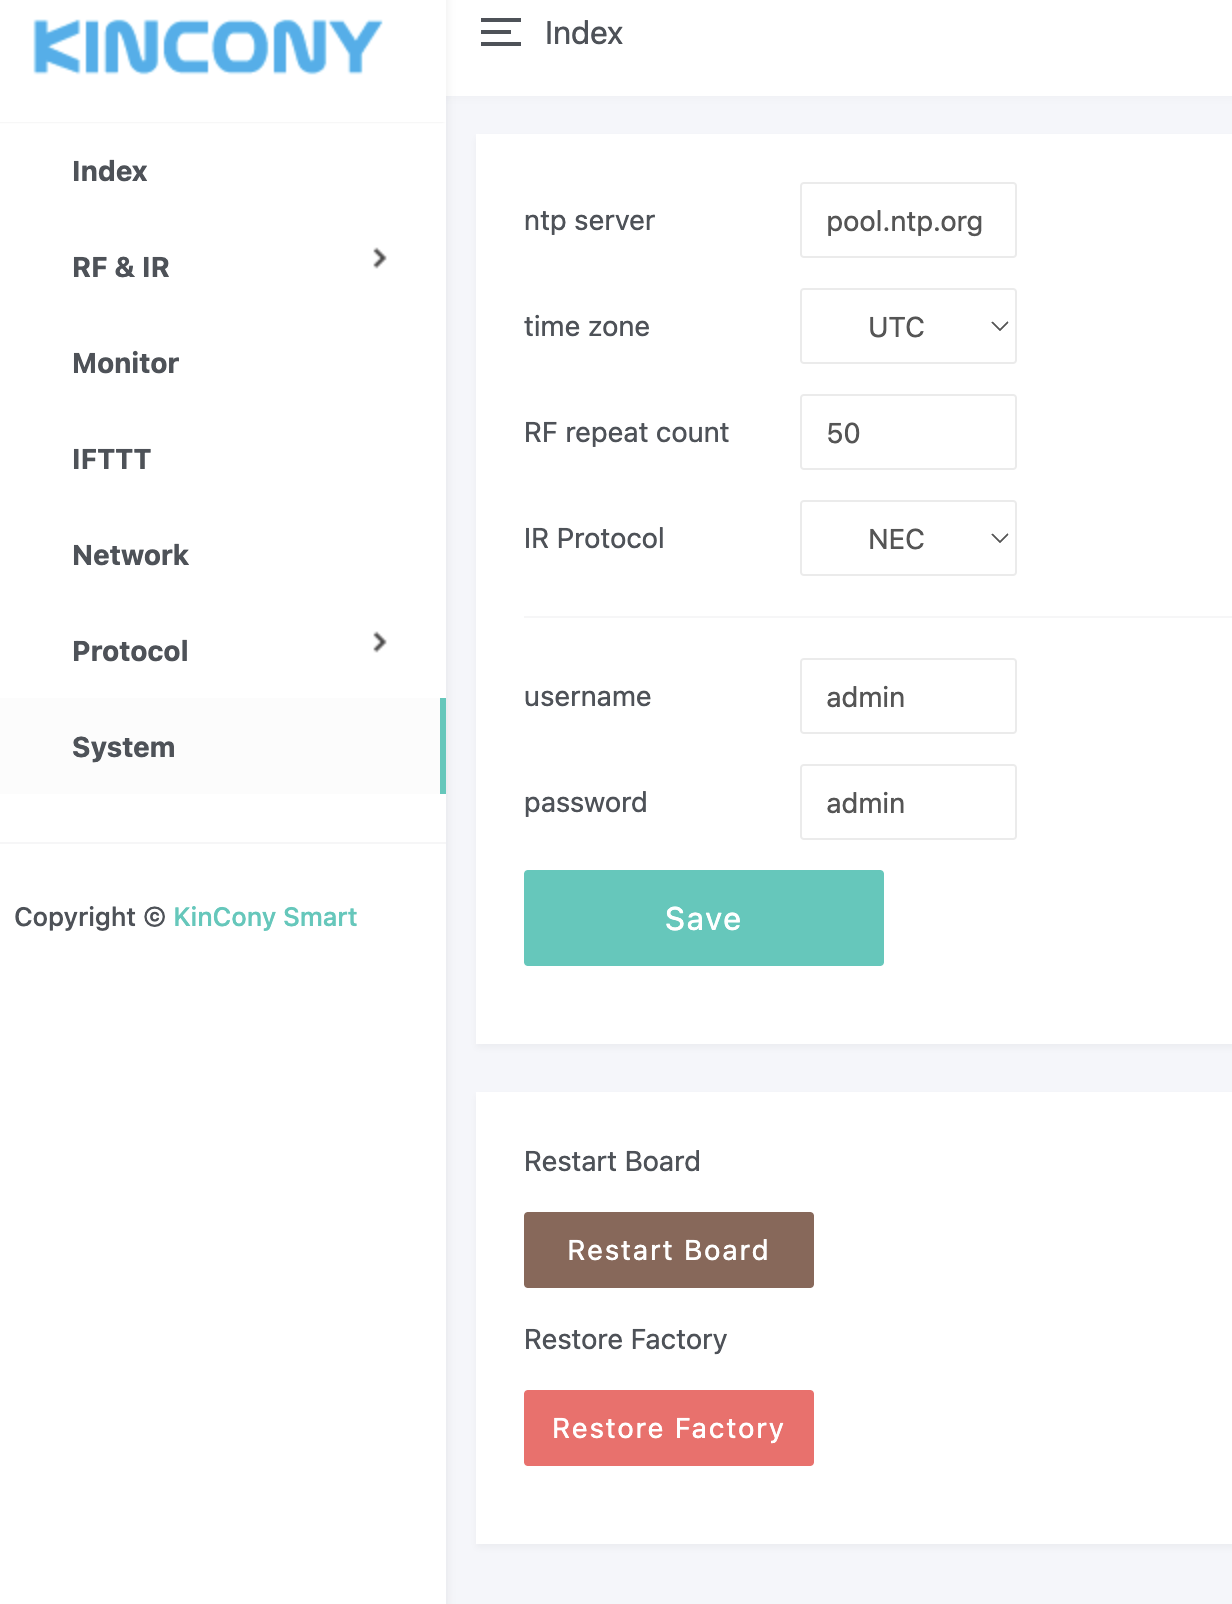Follow the KinCony Smart link
Image resolution: width=1232 pixels, height=1604 pixels.
(265, 917)
